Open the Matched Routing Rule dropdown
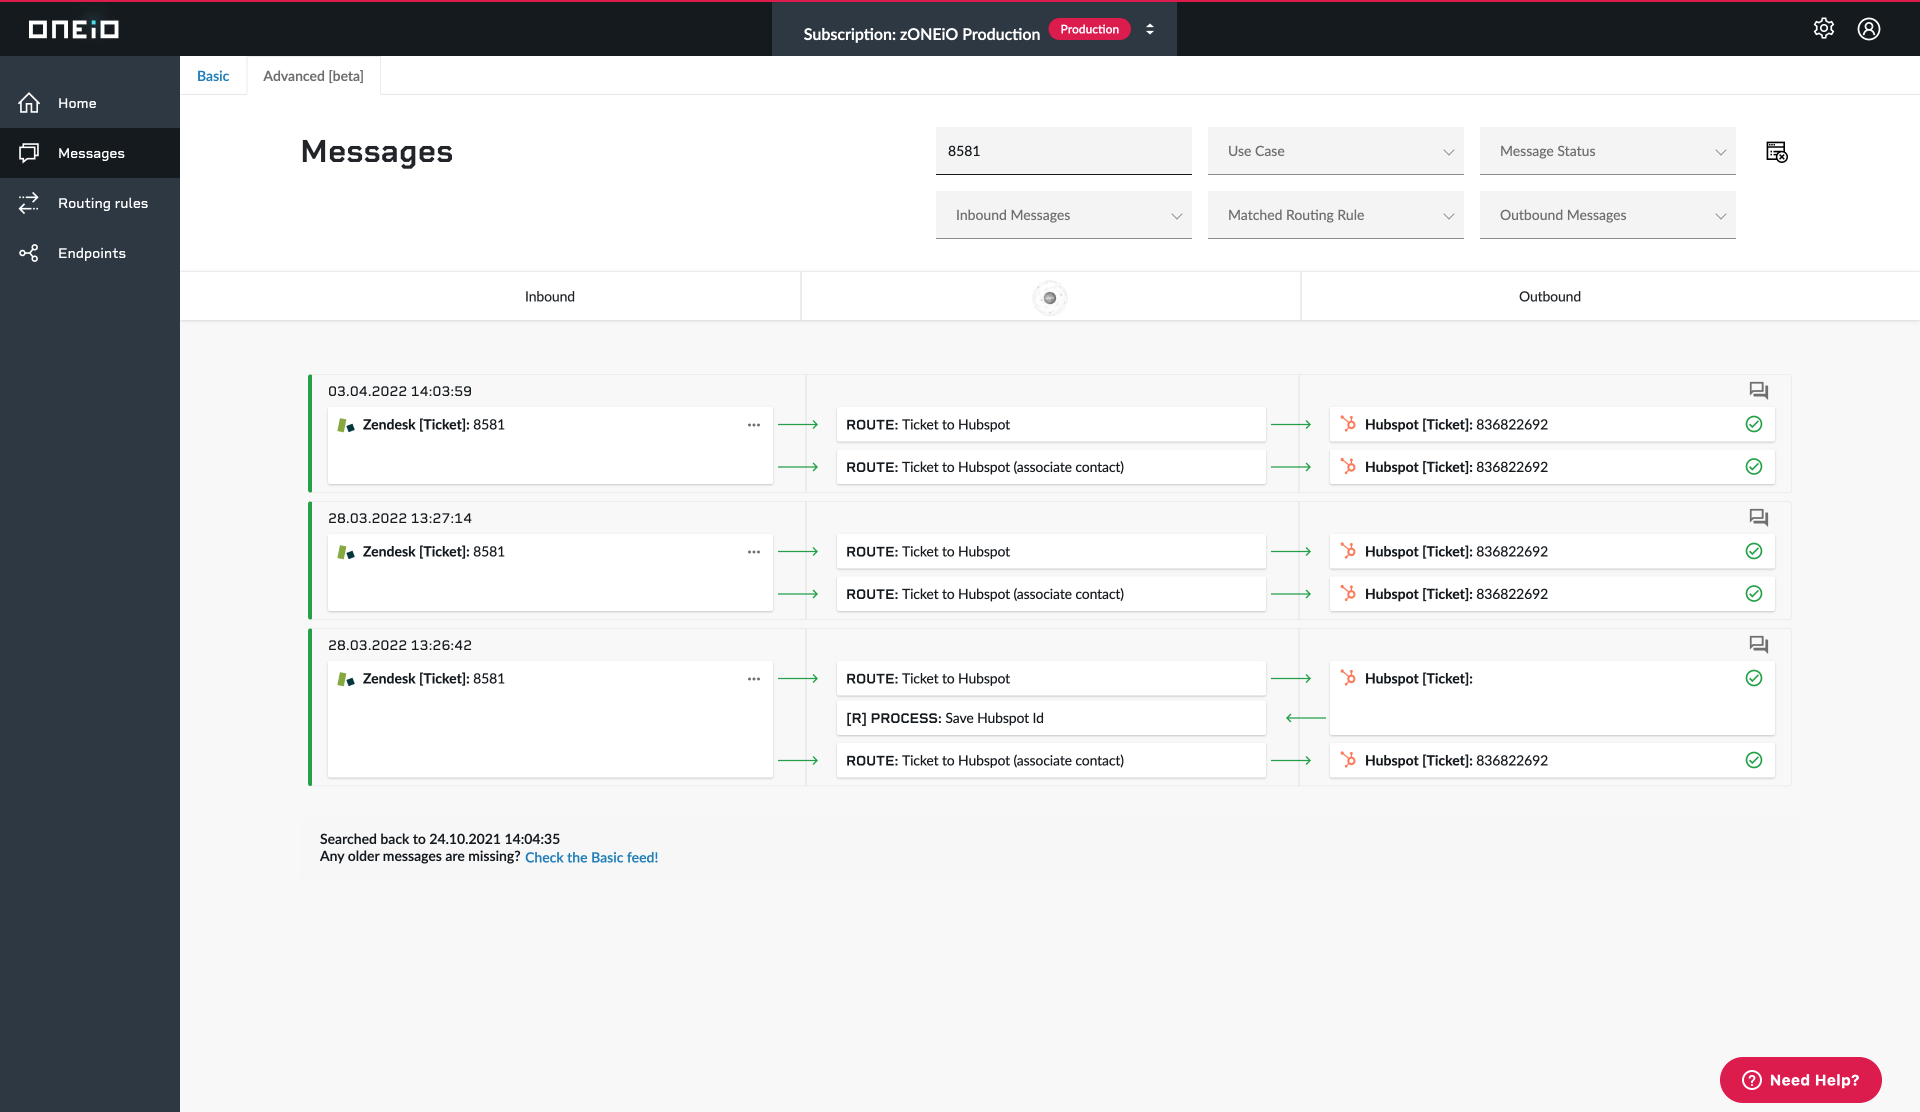The height and width of the screenshot is (1112, 1920). (x=1336, y=215)
